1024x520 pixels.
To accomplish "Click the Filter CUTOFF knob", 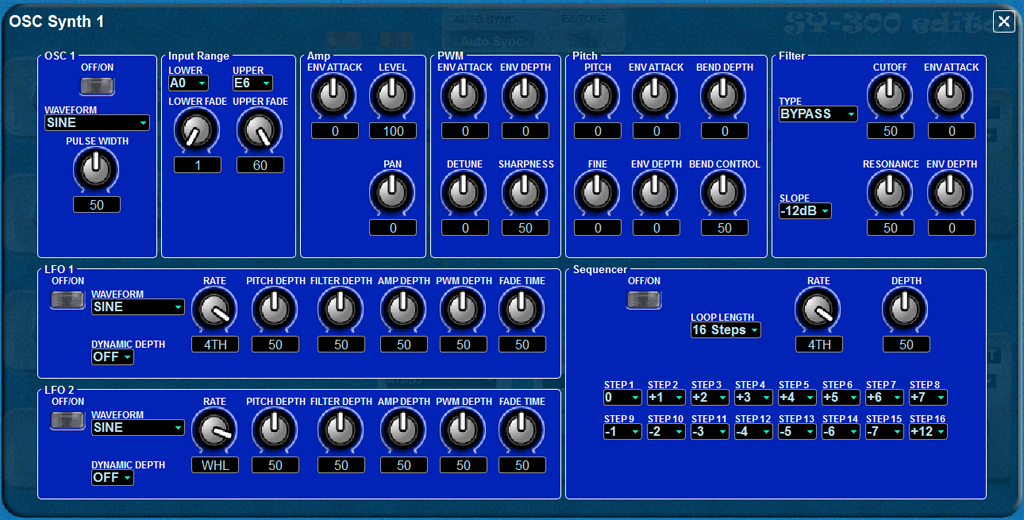I will coord(889,95).
